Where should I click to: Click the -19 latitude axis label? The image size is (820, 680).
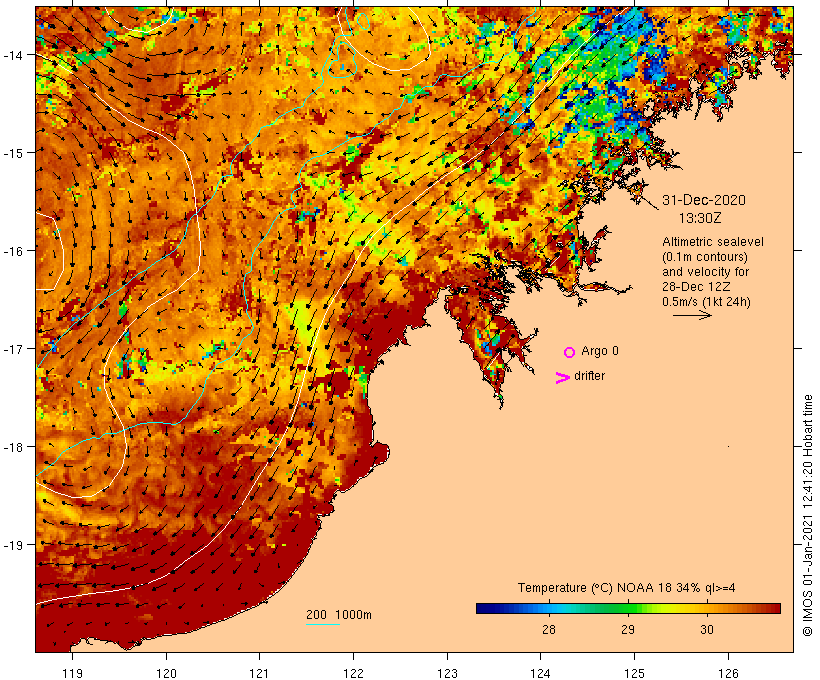(13, 545)
